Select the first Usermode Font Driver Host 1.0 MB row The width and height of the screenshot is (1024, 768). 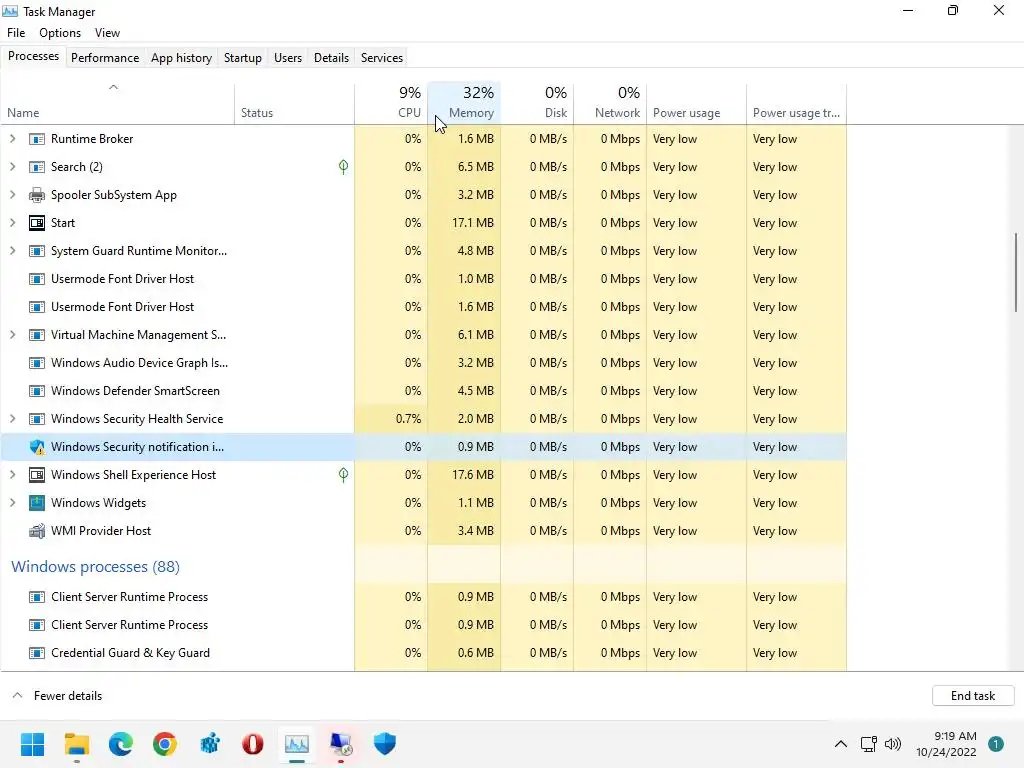pos(423,280)
